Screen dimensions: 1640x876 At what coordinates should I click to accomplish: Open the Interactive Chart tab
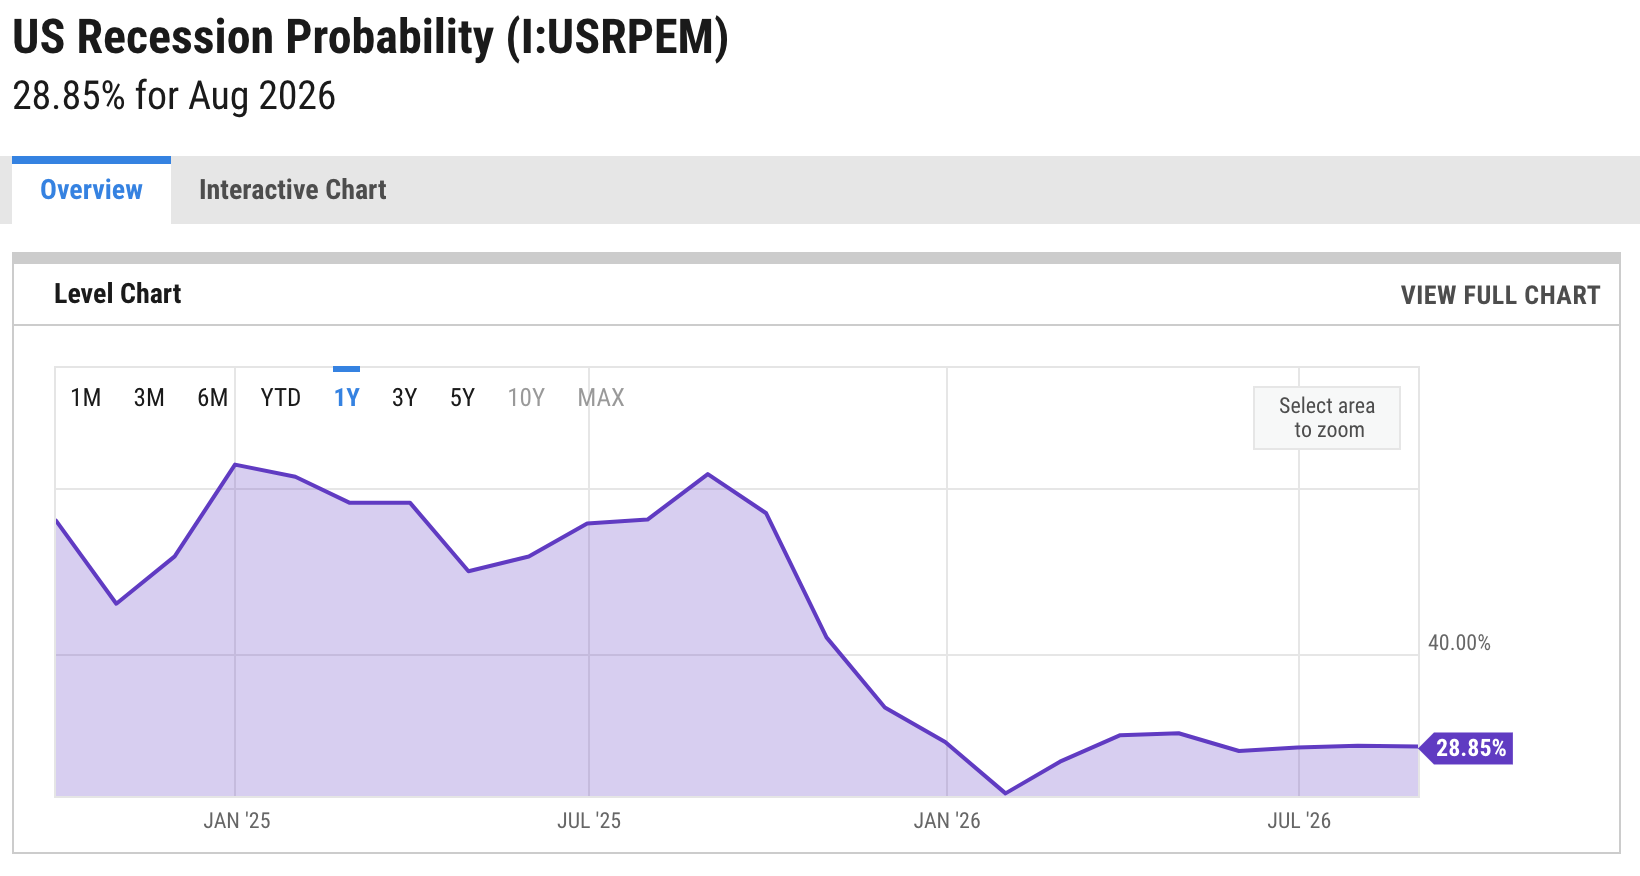point(292,190)
